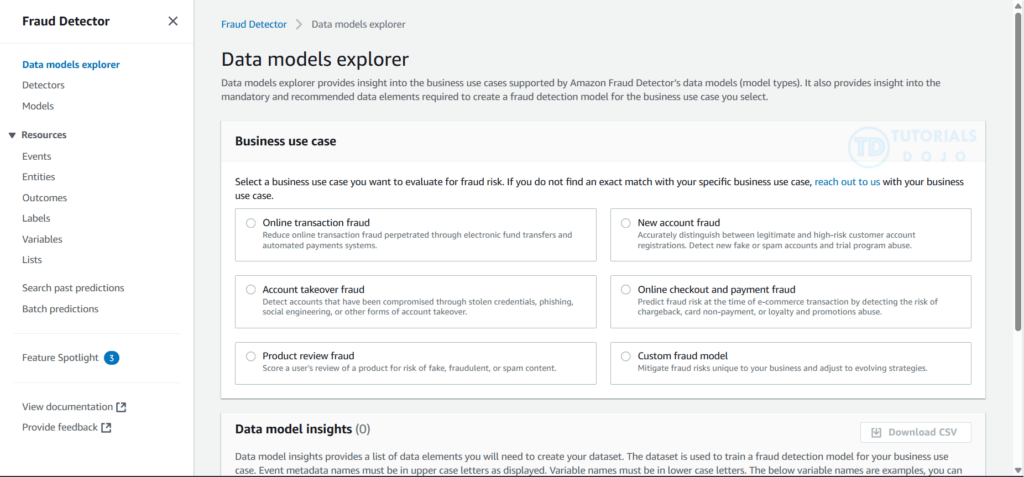The image size is (1024, 477).
Task: Select the Product review fraud radio button
Action: (x=250, y=356)
